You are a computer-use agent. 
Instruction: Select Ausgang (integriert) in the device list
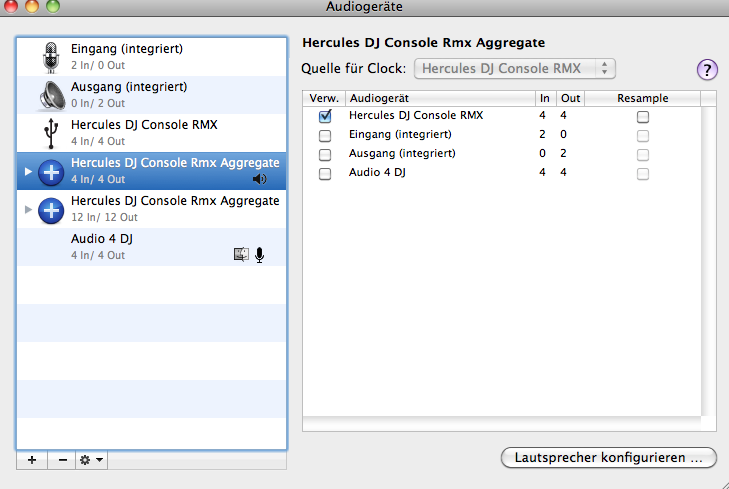click(x=152, y=95)
